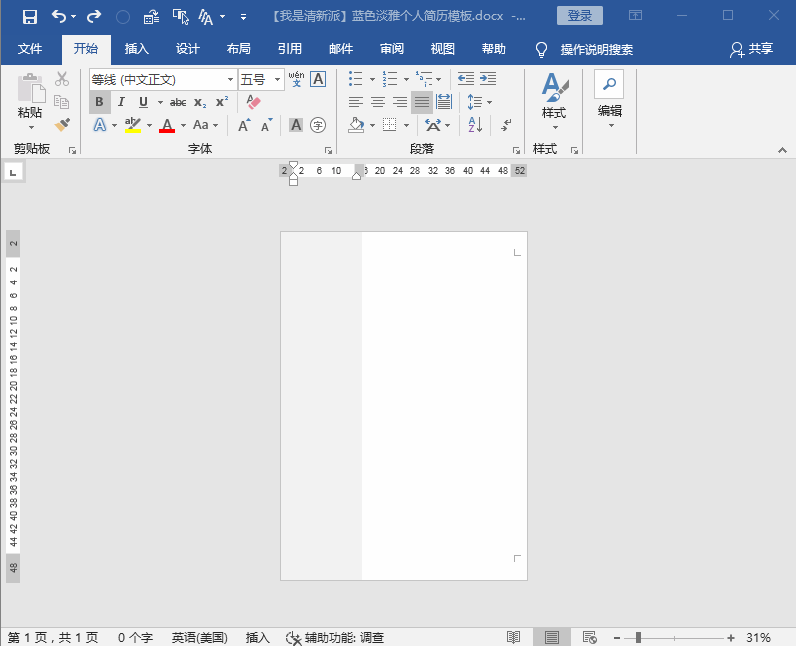Expand line spacing options dropdown
796x646 pixels.
[x=489, y=103]
